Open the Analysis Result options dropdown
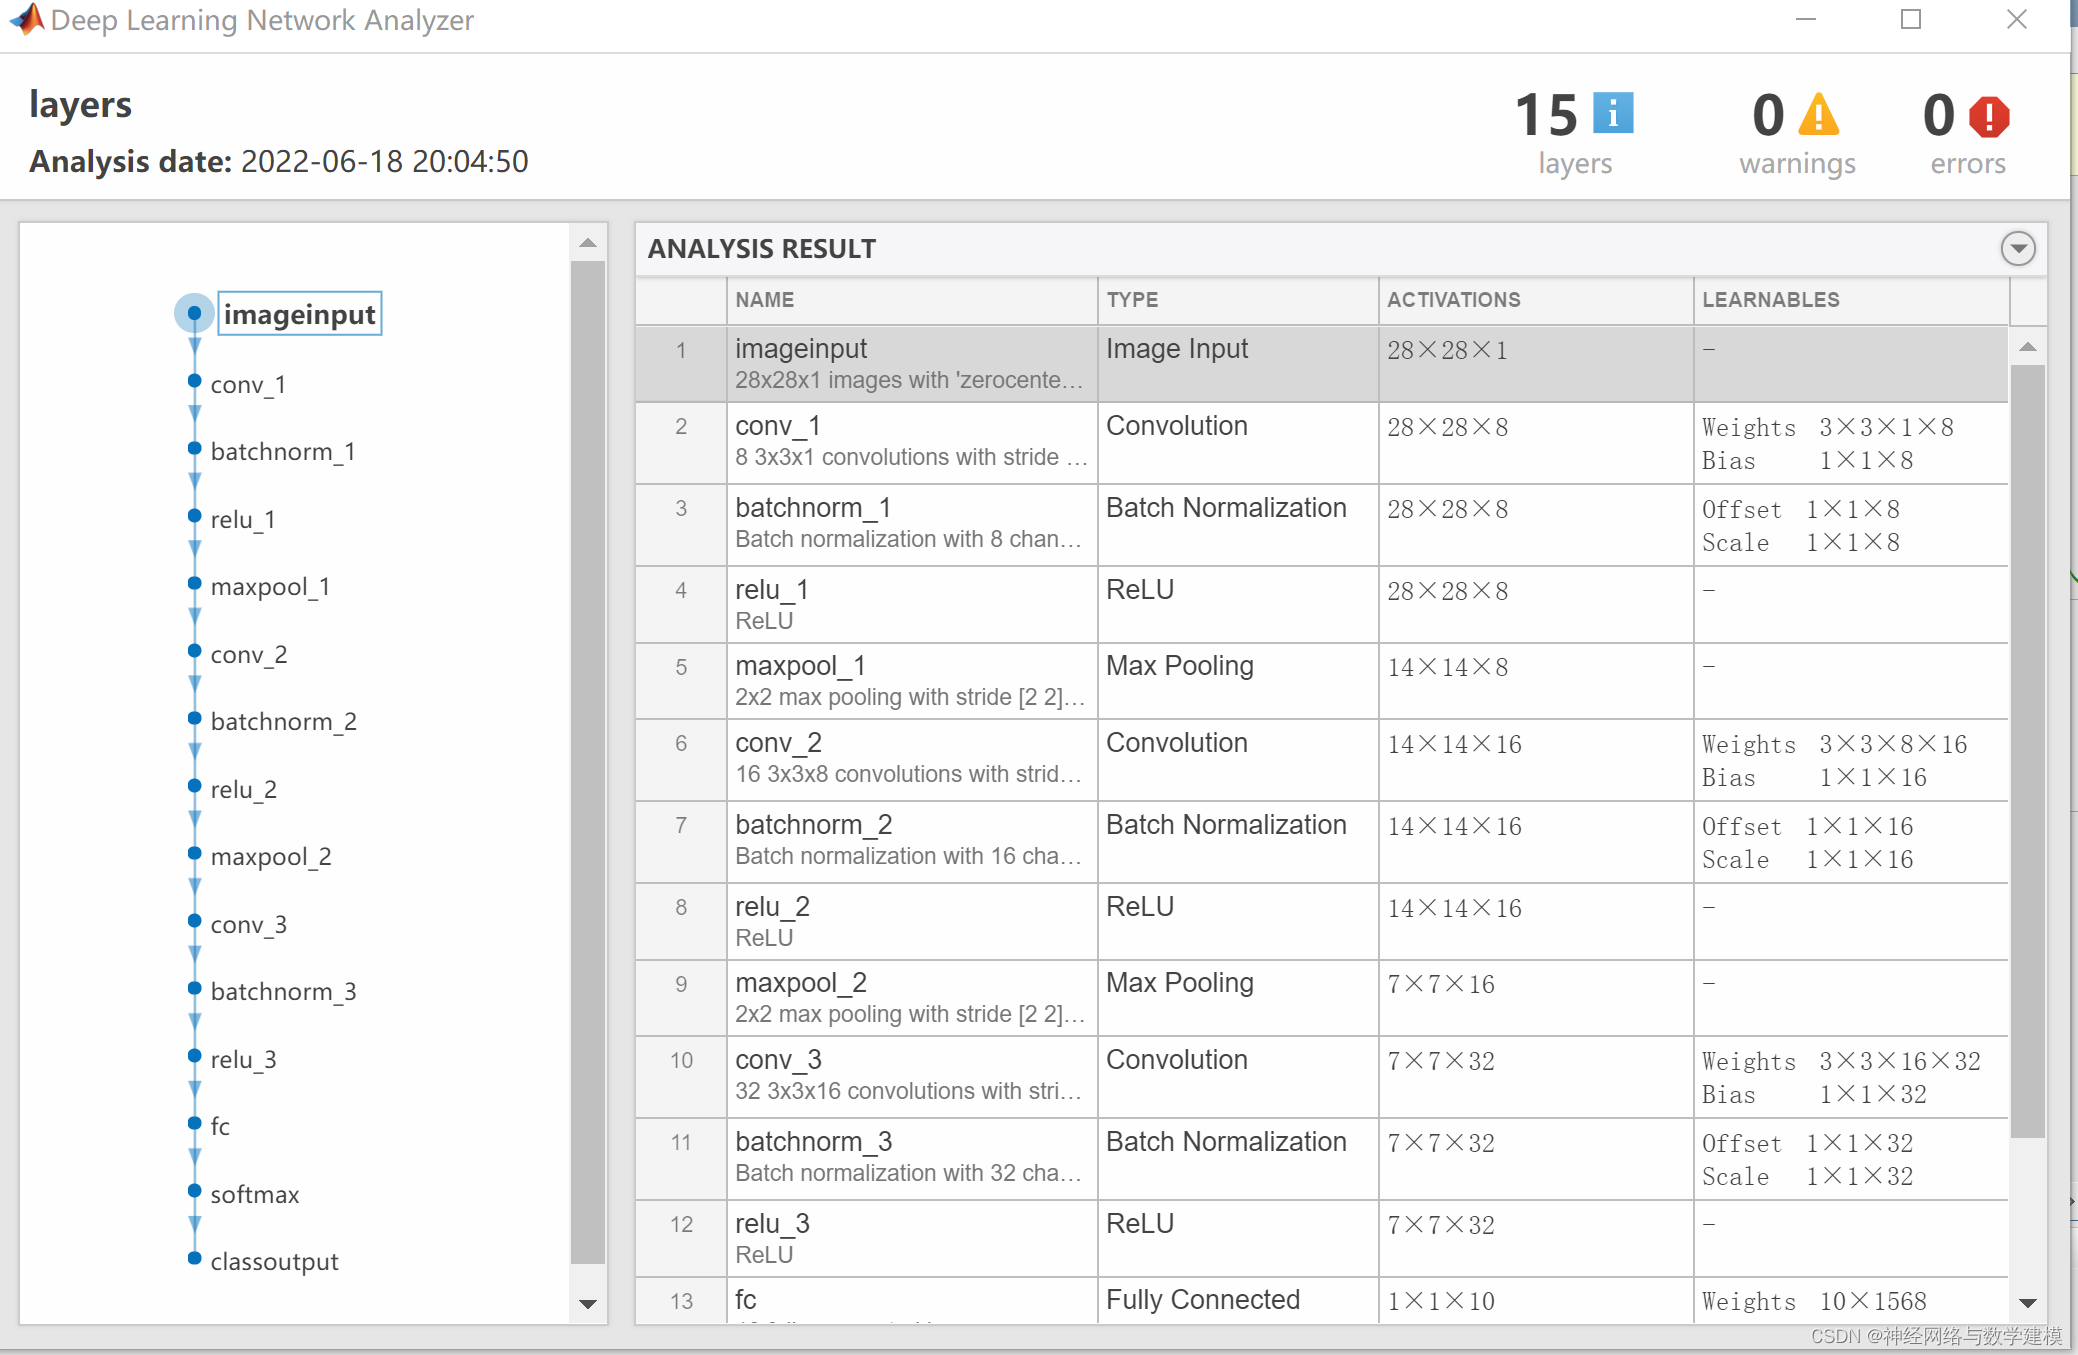 (x=2017, y=248)
